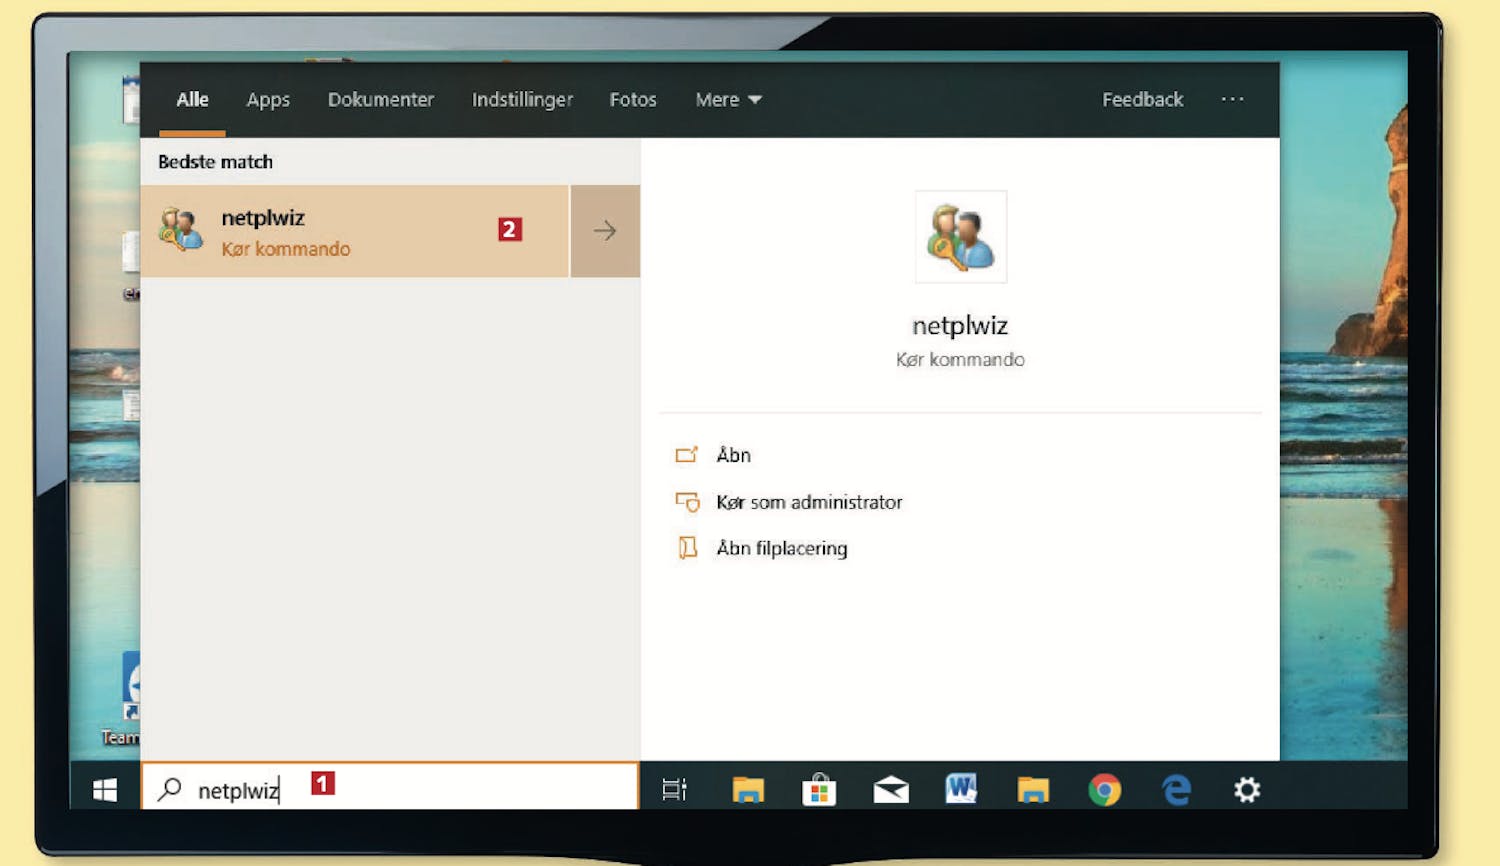
Task: Open Google Chrome from the taskbar
Action: 1104,791
